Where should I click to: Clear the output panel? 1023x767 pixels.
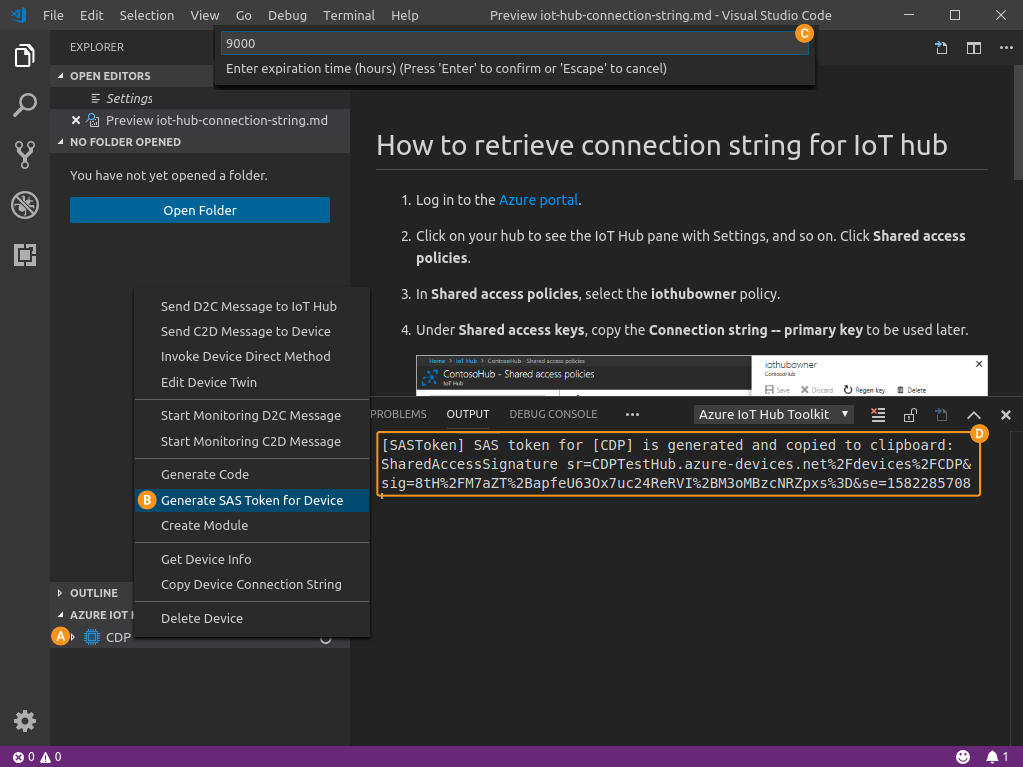pyautogui.click(x=878, y=415)
